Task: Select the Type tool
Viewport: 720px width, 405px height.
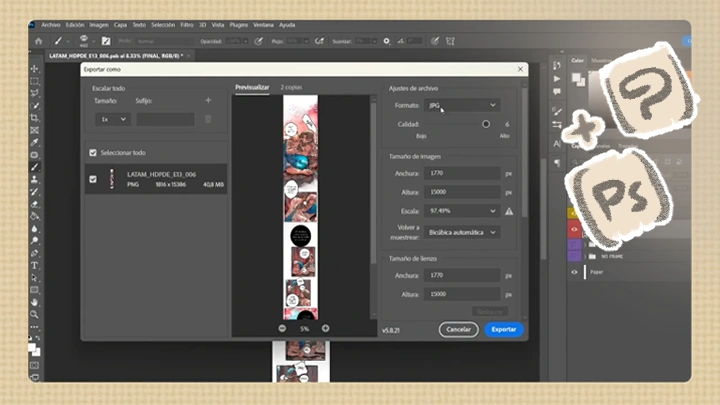Action: point(34,265)
